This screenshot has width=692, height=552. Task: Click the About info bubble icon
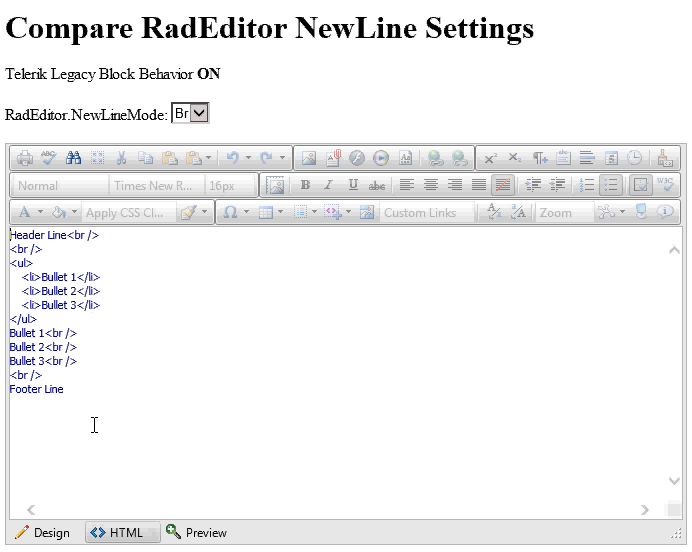[665, 212]
